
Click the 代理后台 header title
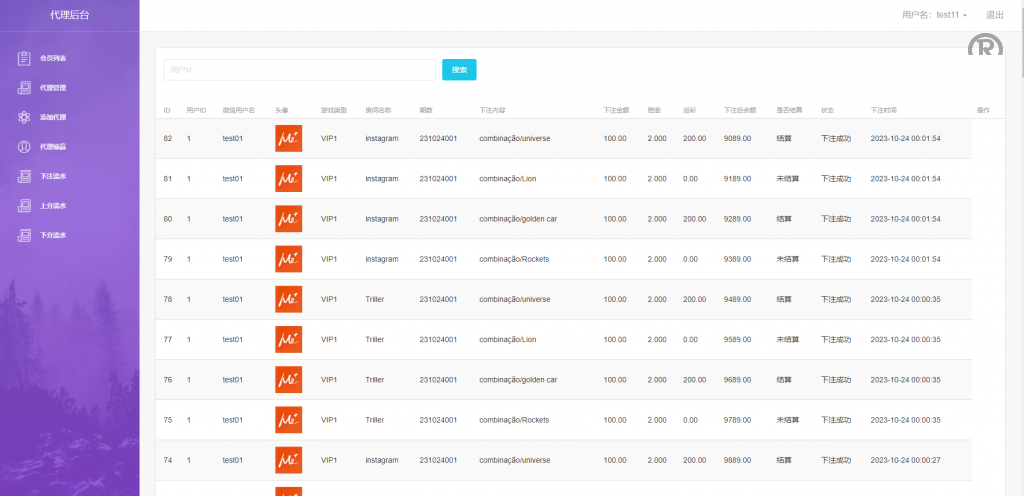(x=69, y=15)
